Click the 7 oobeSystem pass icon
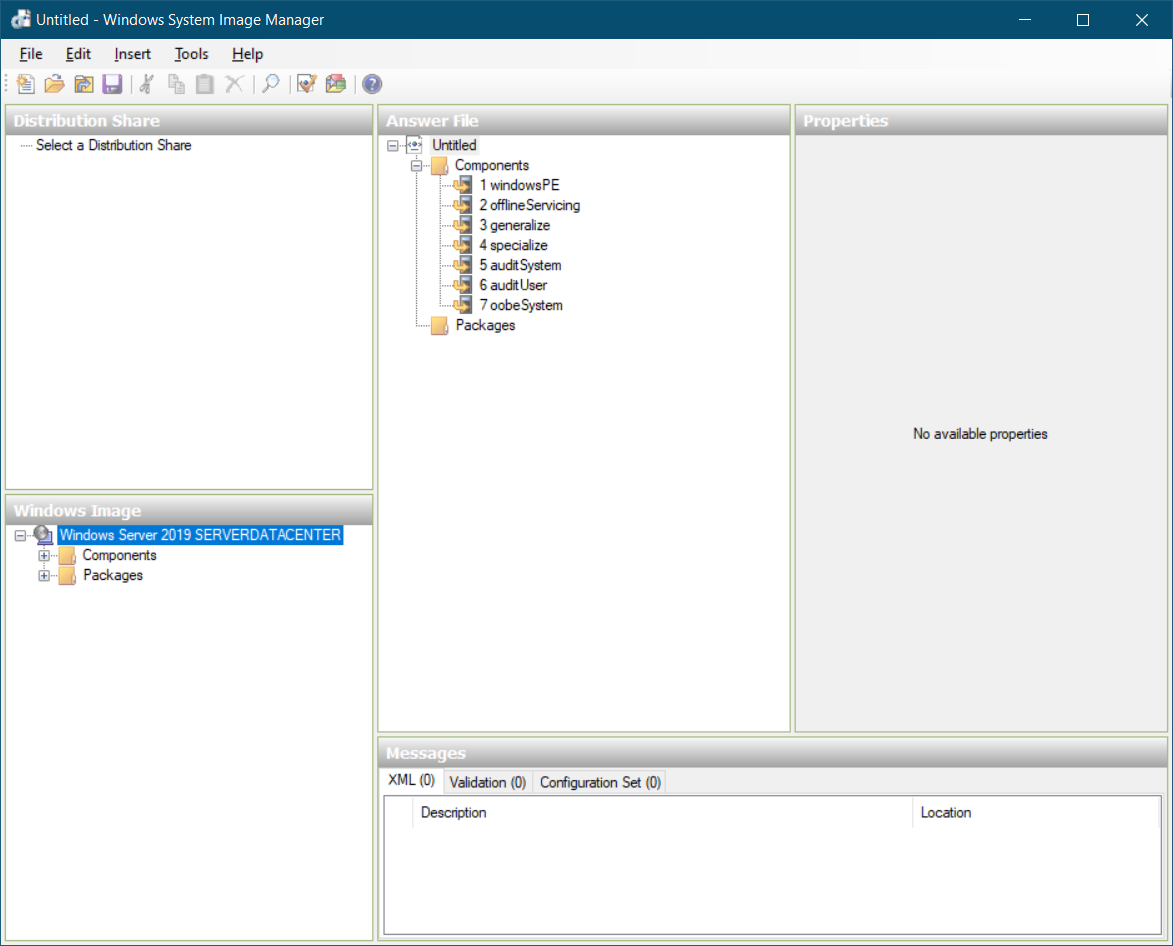The height and width of the screenshot is (946, 1173). (x=463, y=305)
